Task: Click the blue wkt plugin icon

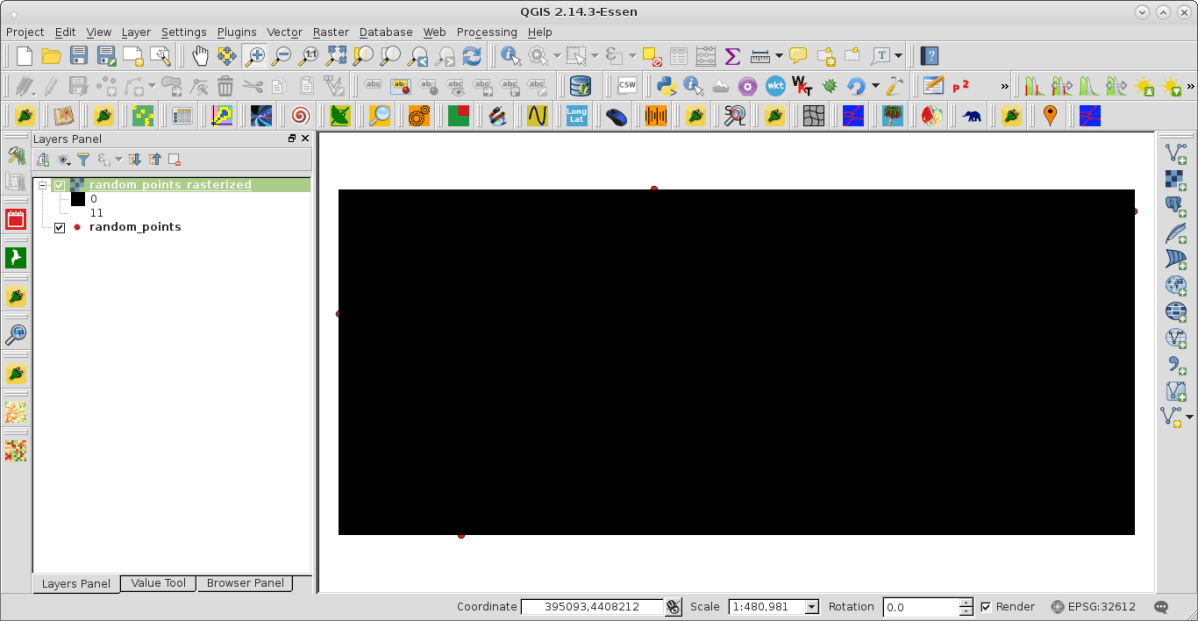Action: 775,86
